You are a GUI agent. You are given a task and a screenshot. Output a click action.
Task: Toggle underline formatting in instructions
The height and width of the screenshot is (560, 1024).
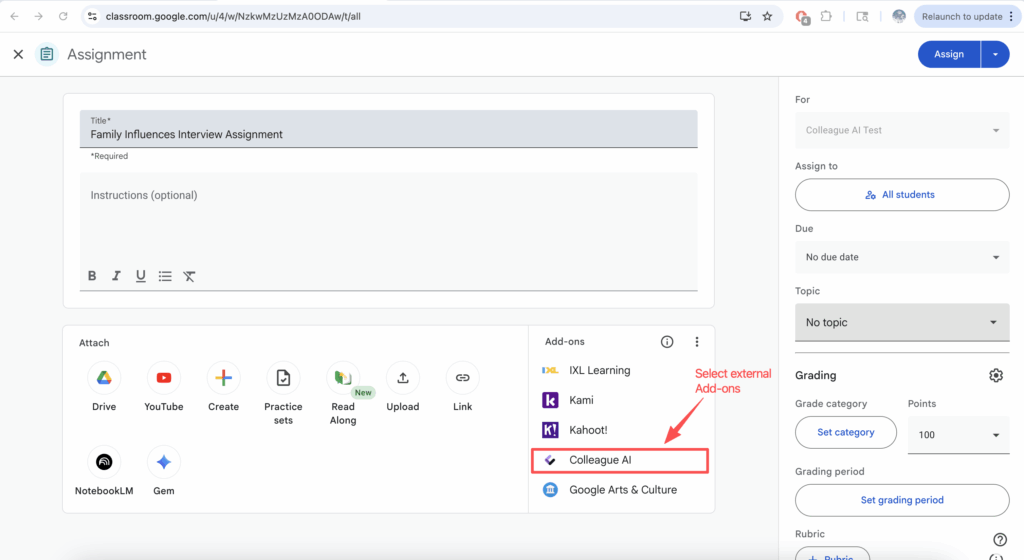coord(140,276)
